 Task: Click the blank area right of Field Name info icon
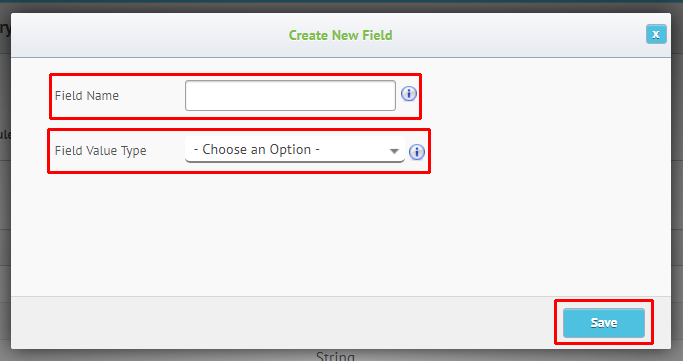544,95
